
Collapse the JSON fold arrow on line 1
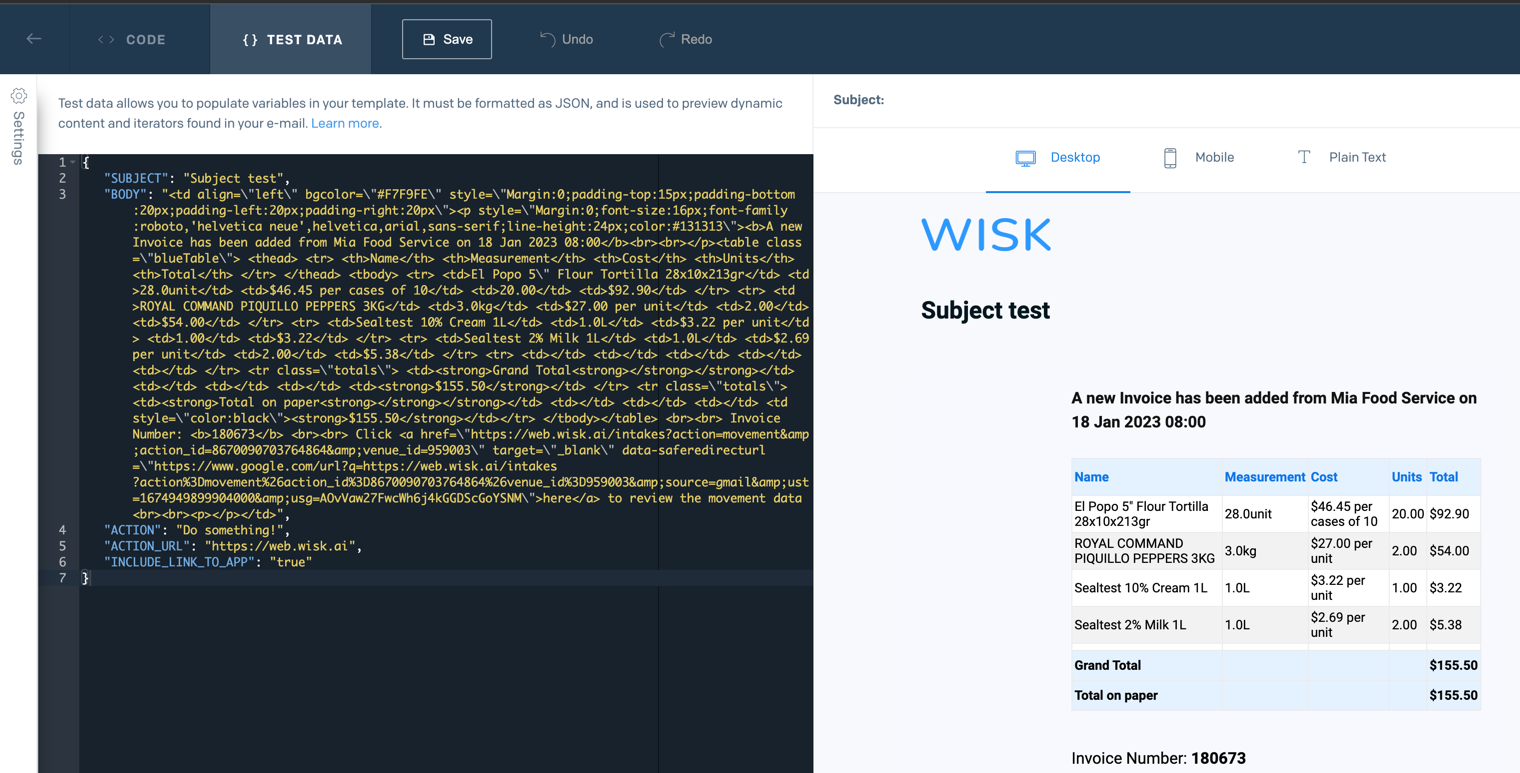pyautogui.click(x=73, y=162)
